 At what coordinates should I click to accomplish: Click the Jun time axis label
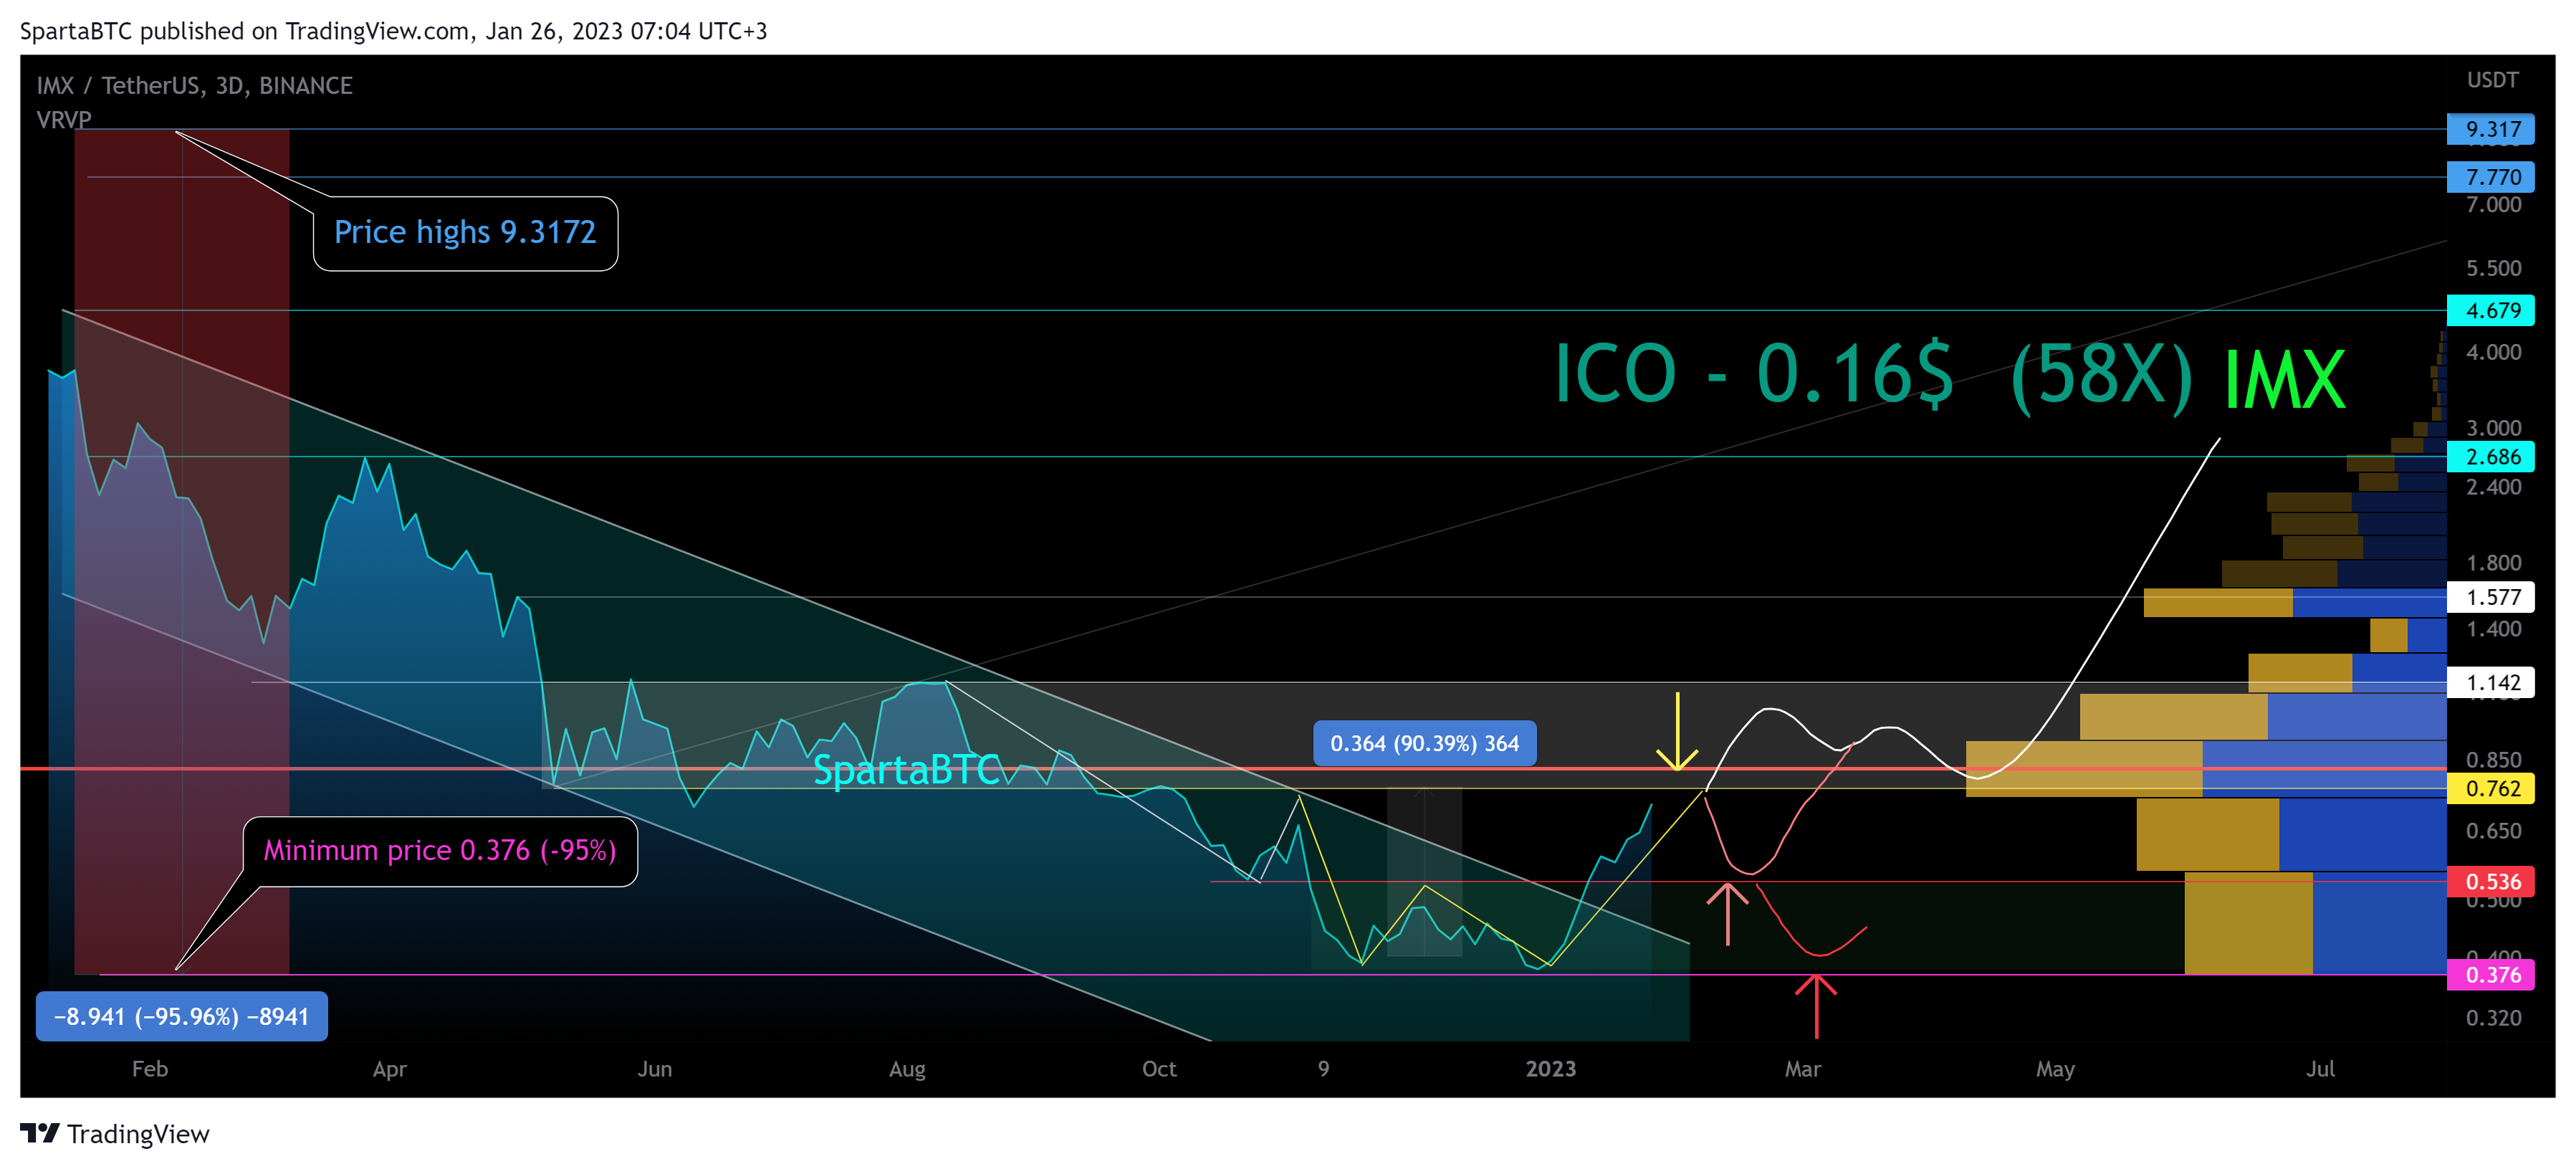(655, 1069)
